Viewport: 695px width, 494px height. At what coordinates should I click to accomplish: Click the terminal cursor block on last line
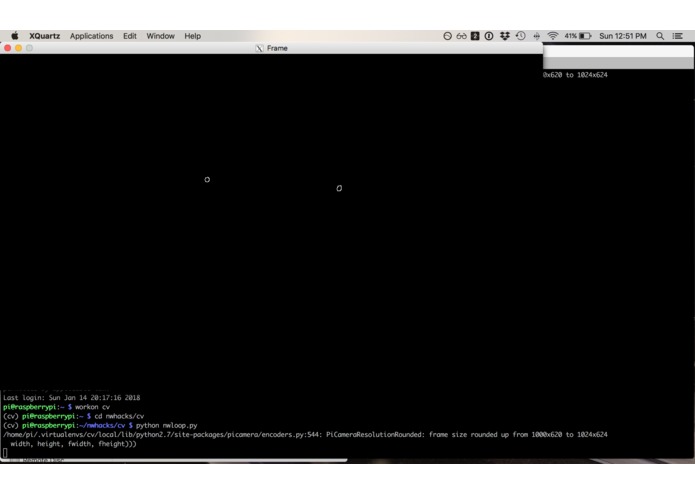coord(5,453)
